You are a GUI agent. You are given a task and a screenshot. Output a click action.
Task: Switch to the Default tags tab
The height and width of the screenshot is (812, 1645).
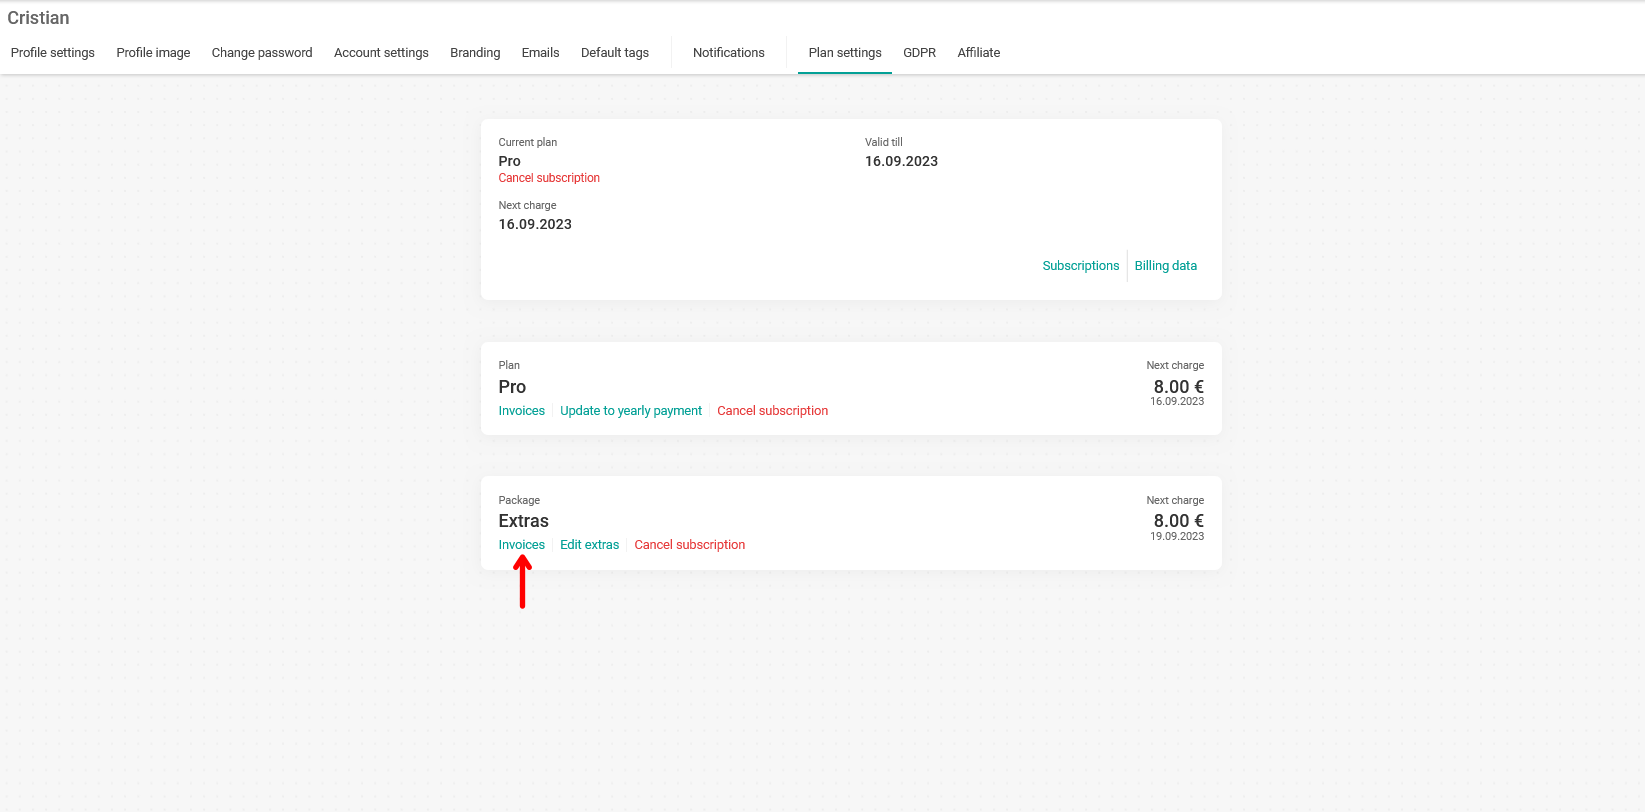(615, 53)
